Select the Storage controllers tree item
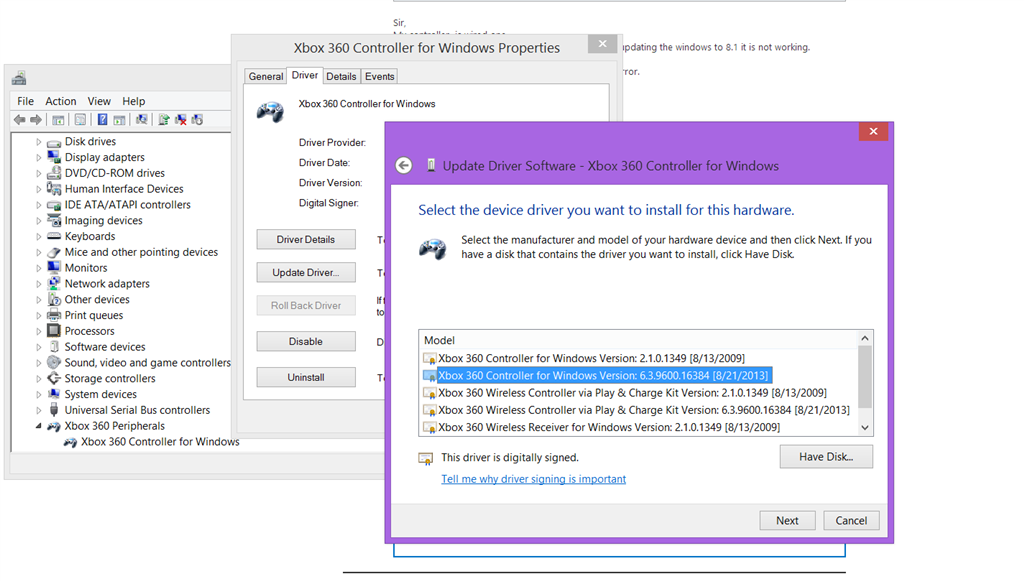Viewport: 1024px width, 581px height. pyautogui.click(x=110, y=379)
